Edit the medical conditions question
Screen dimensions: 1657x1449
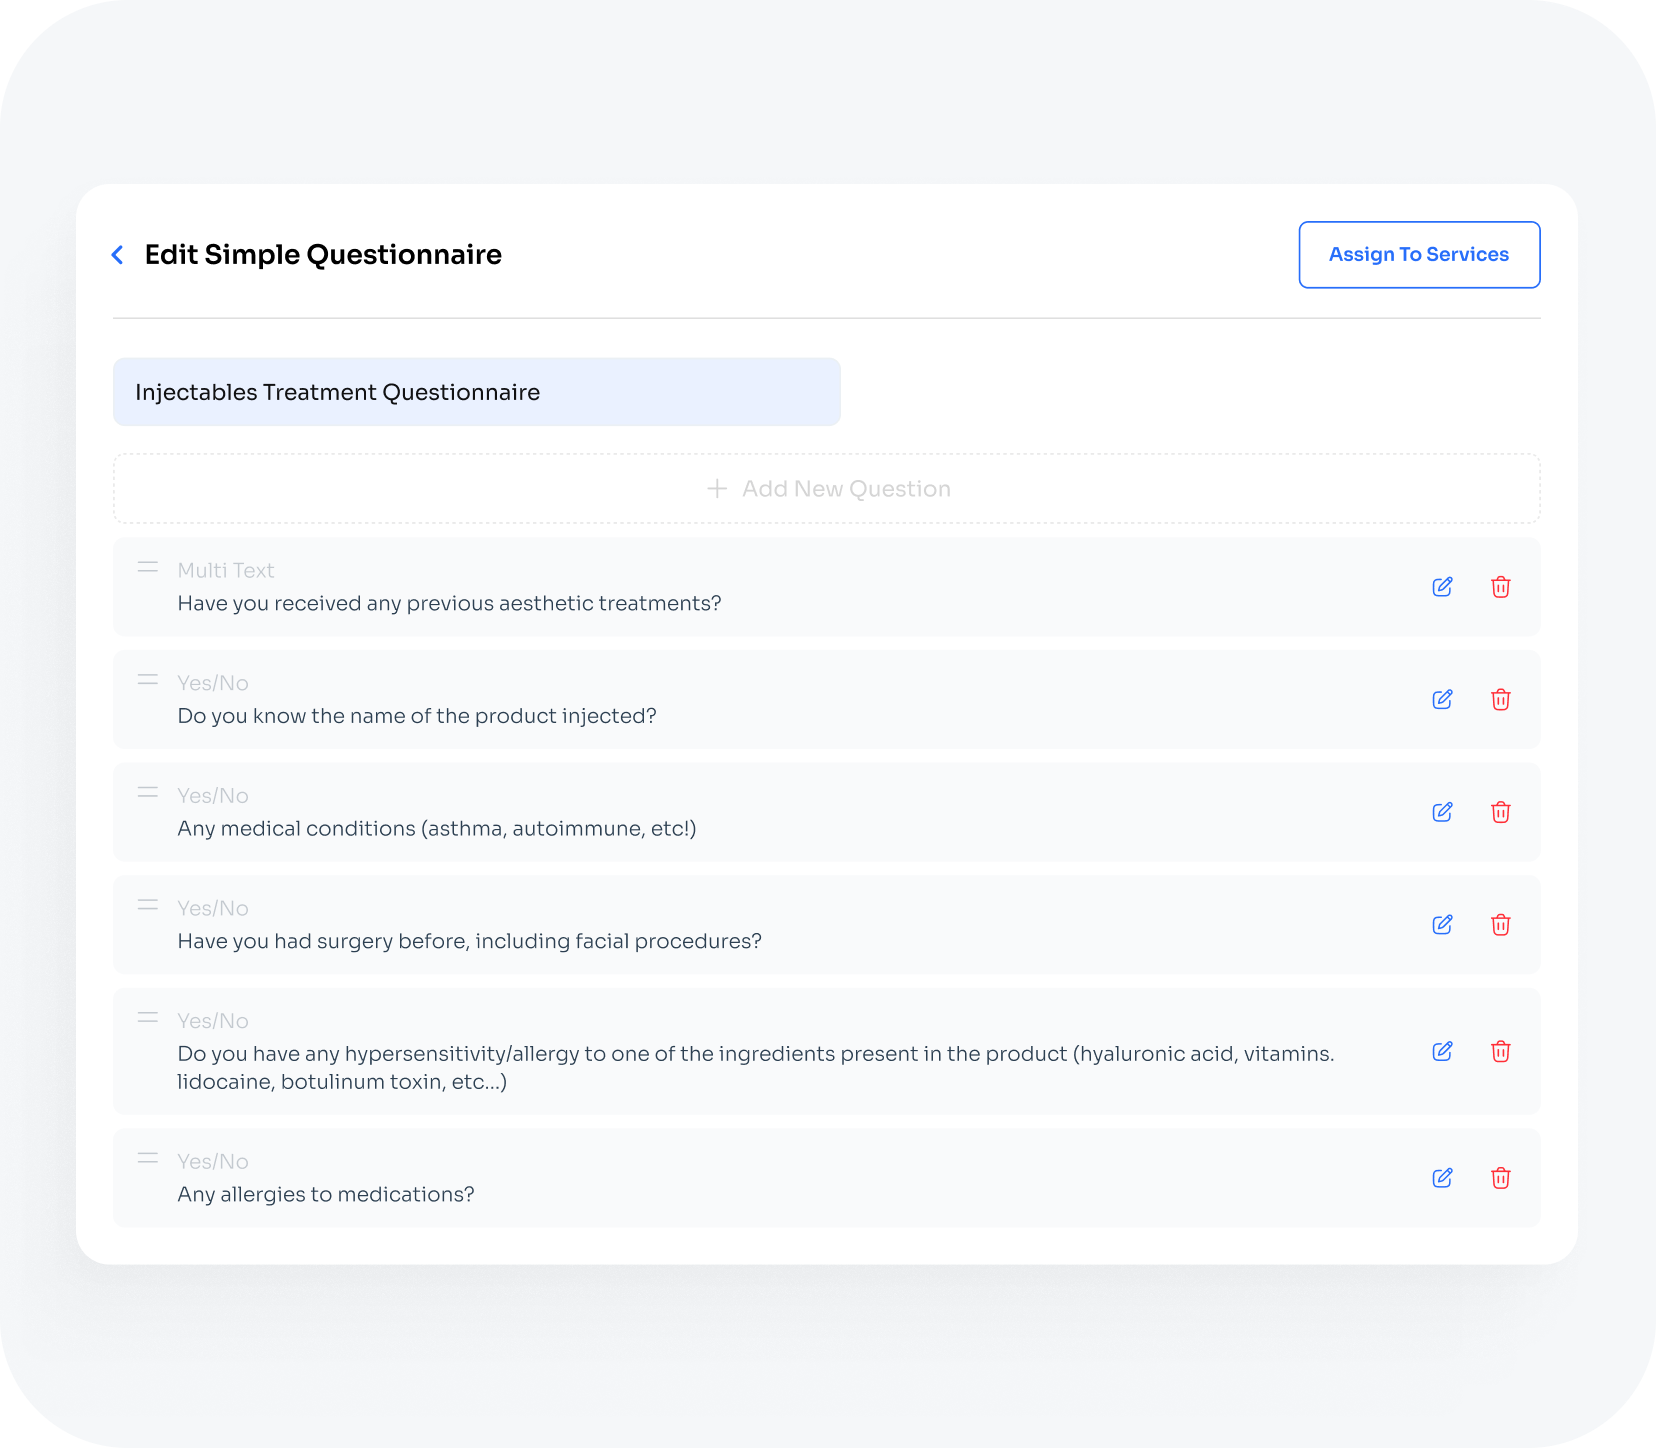coord(1442,812)
